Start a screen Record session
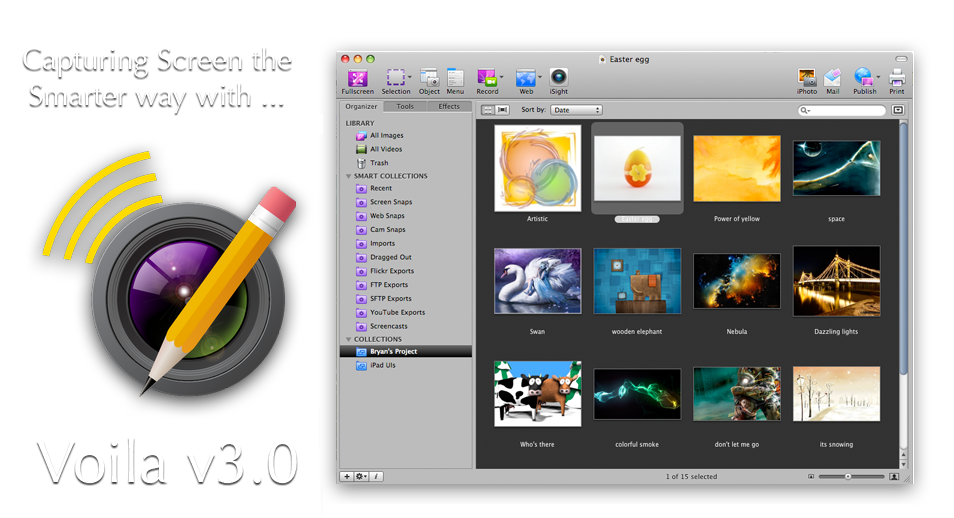Image resolution: width=954 pixels, height=518 pixels. pos(487,82)
